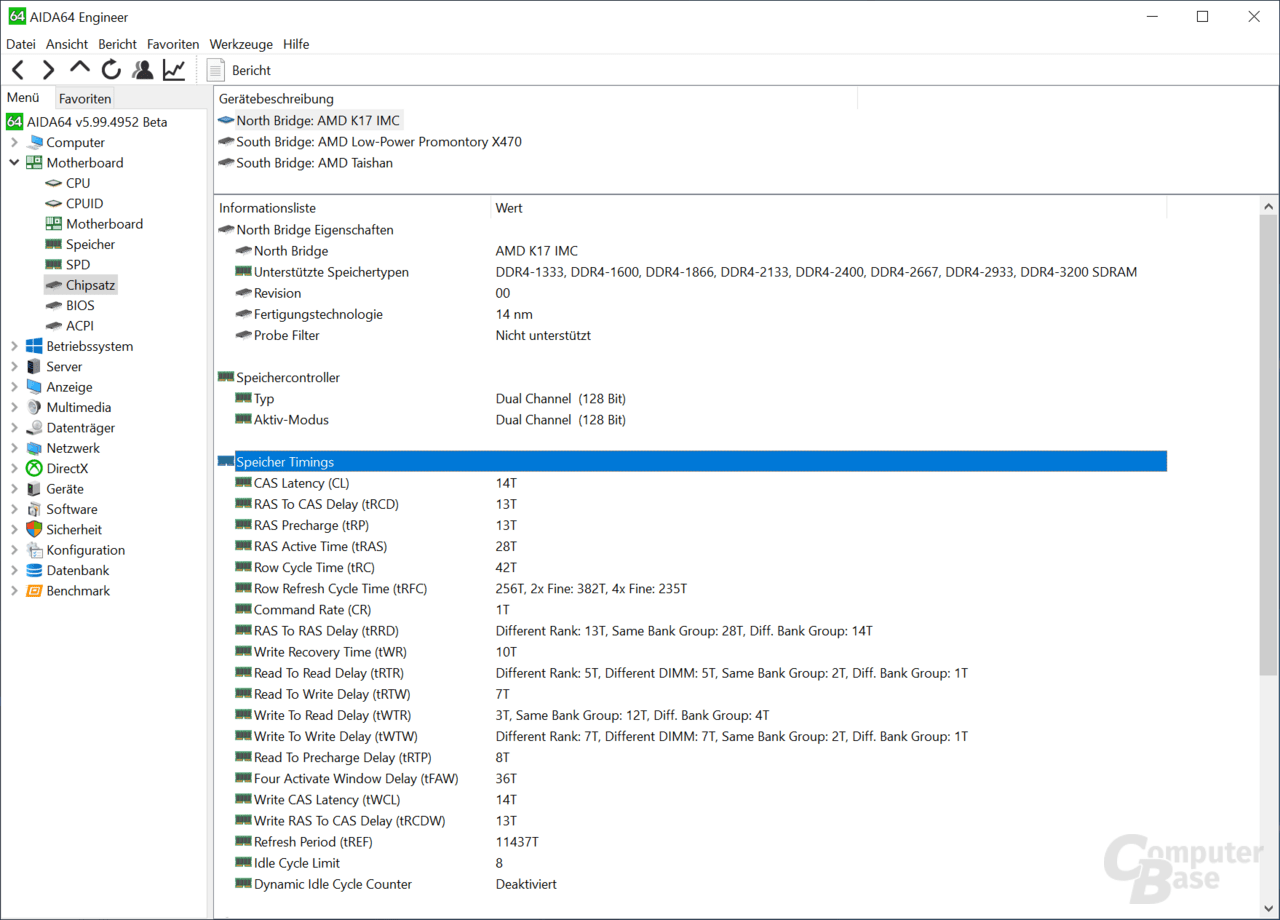Select South Bridge: AMD Taishan device
Image resolution: width=1280 pixels, height=920 pixels.
[305, 163]
